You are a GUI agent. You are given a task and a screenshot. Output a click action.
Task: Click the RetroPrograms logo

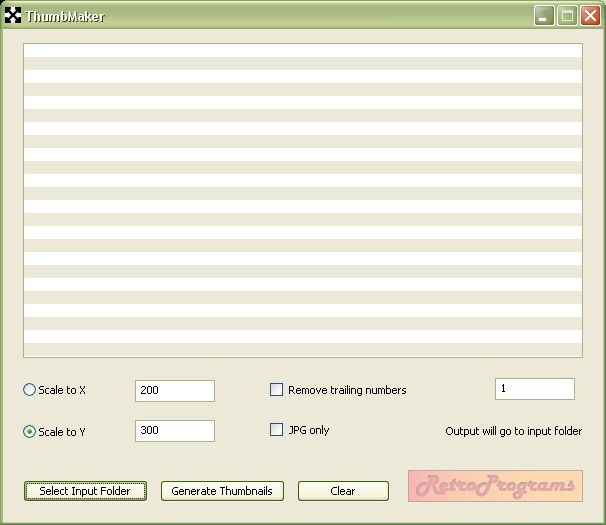495,486
